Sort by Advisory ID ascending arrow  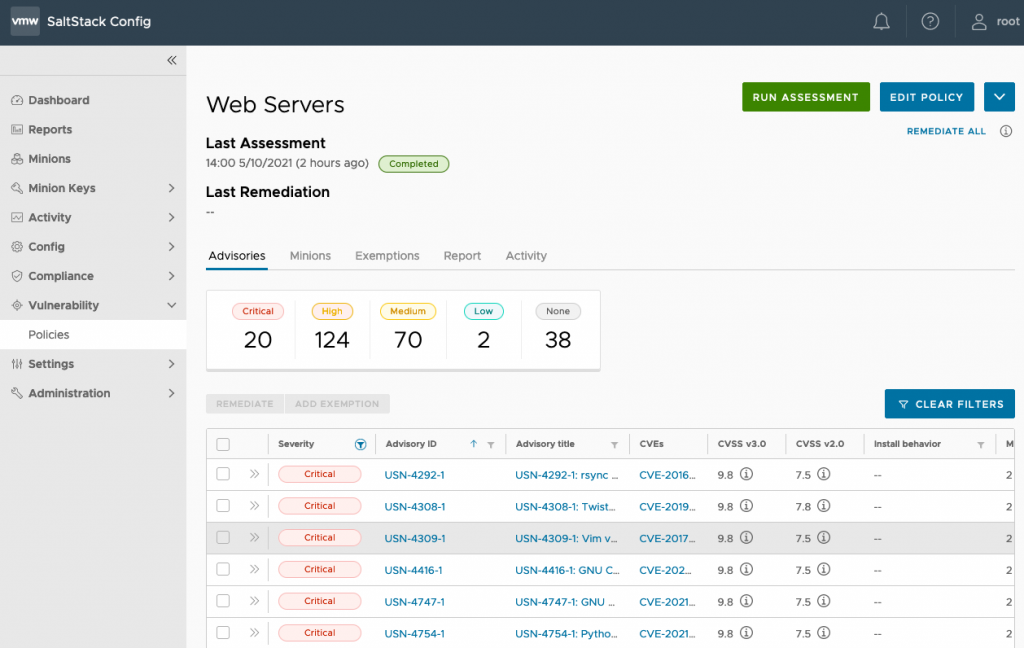point(474,444)
